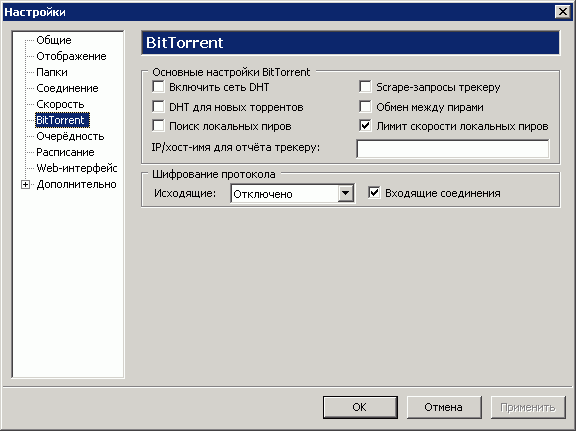
Task: Select 'Web-интерфейс' in the tree
Action: [77, 168]
